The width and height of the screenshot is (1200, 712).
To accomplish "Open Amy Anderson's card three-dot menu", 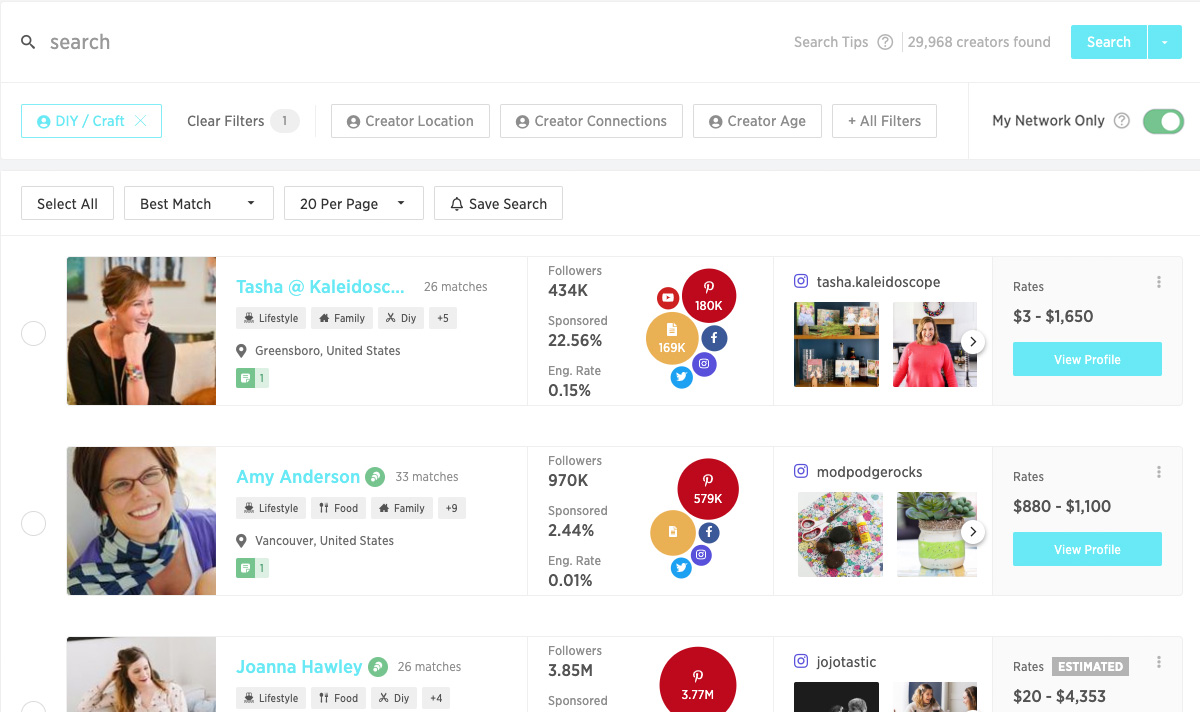I will tap(1159, 472).
